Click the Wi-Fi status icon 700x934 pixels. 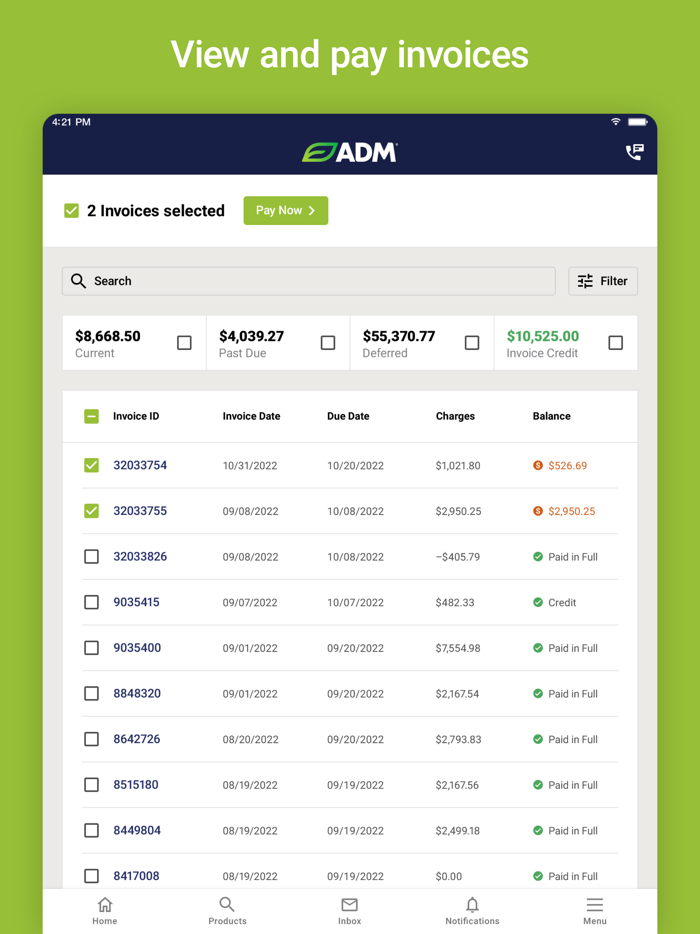[615, 122]
